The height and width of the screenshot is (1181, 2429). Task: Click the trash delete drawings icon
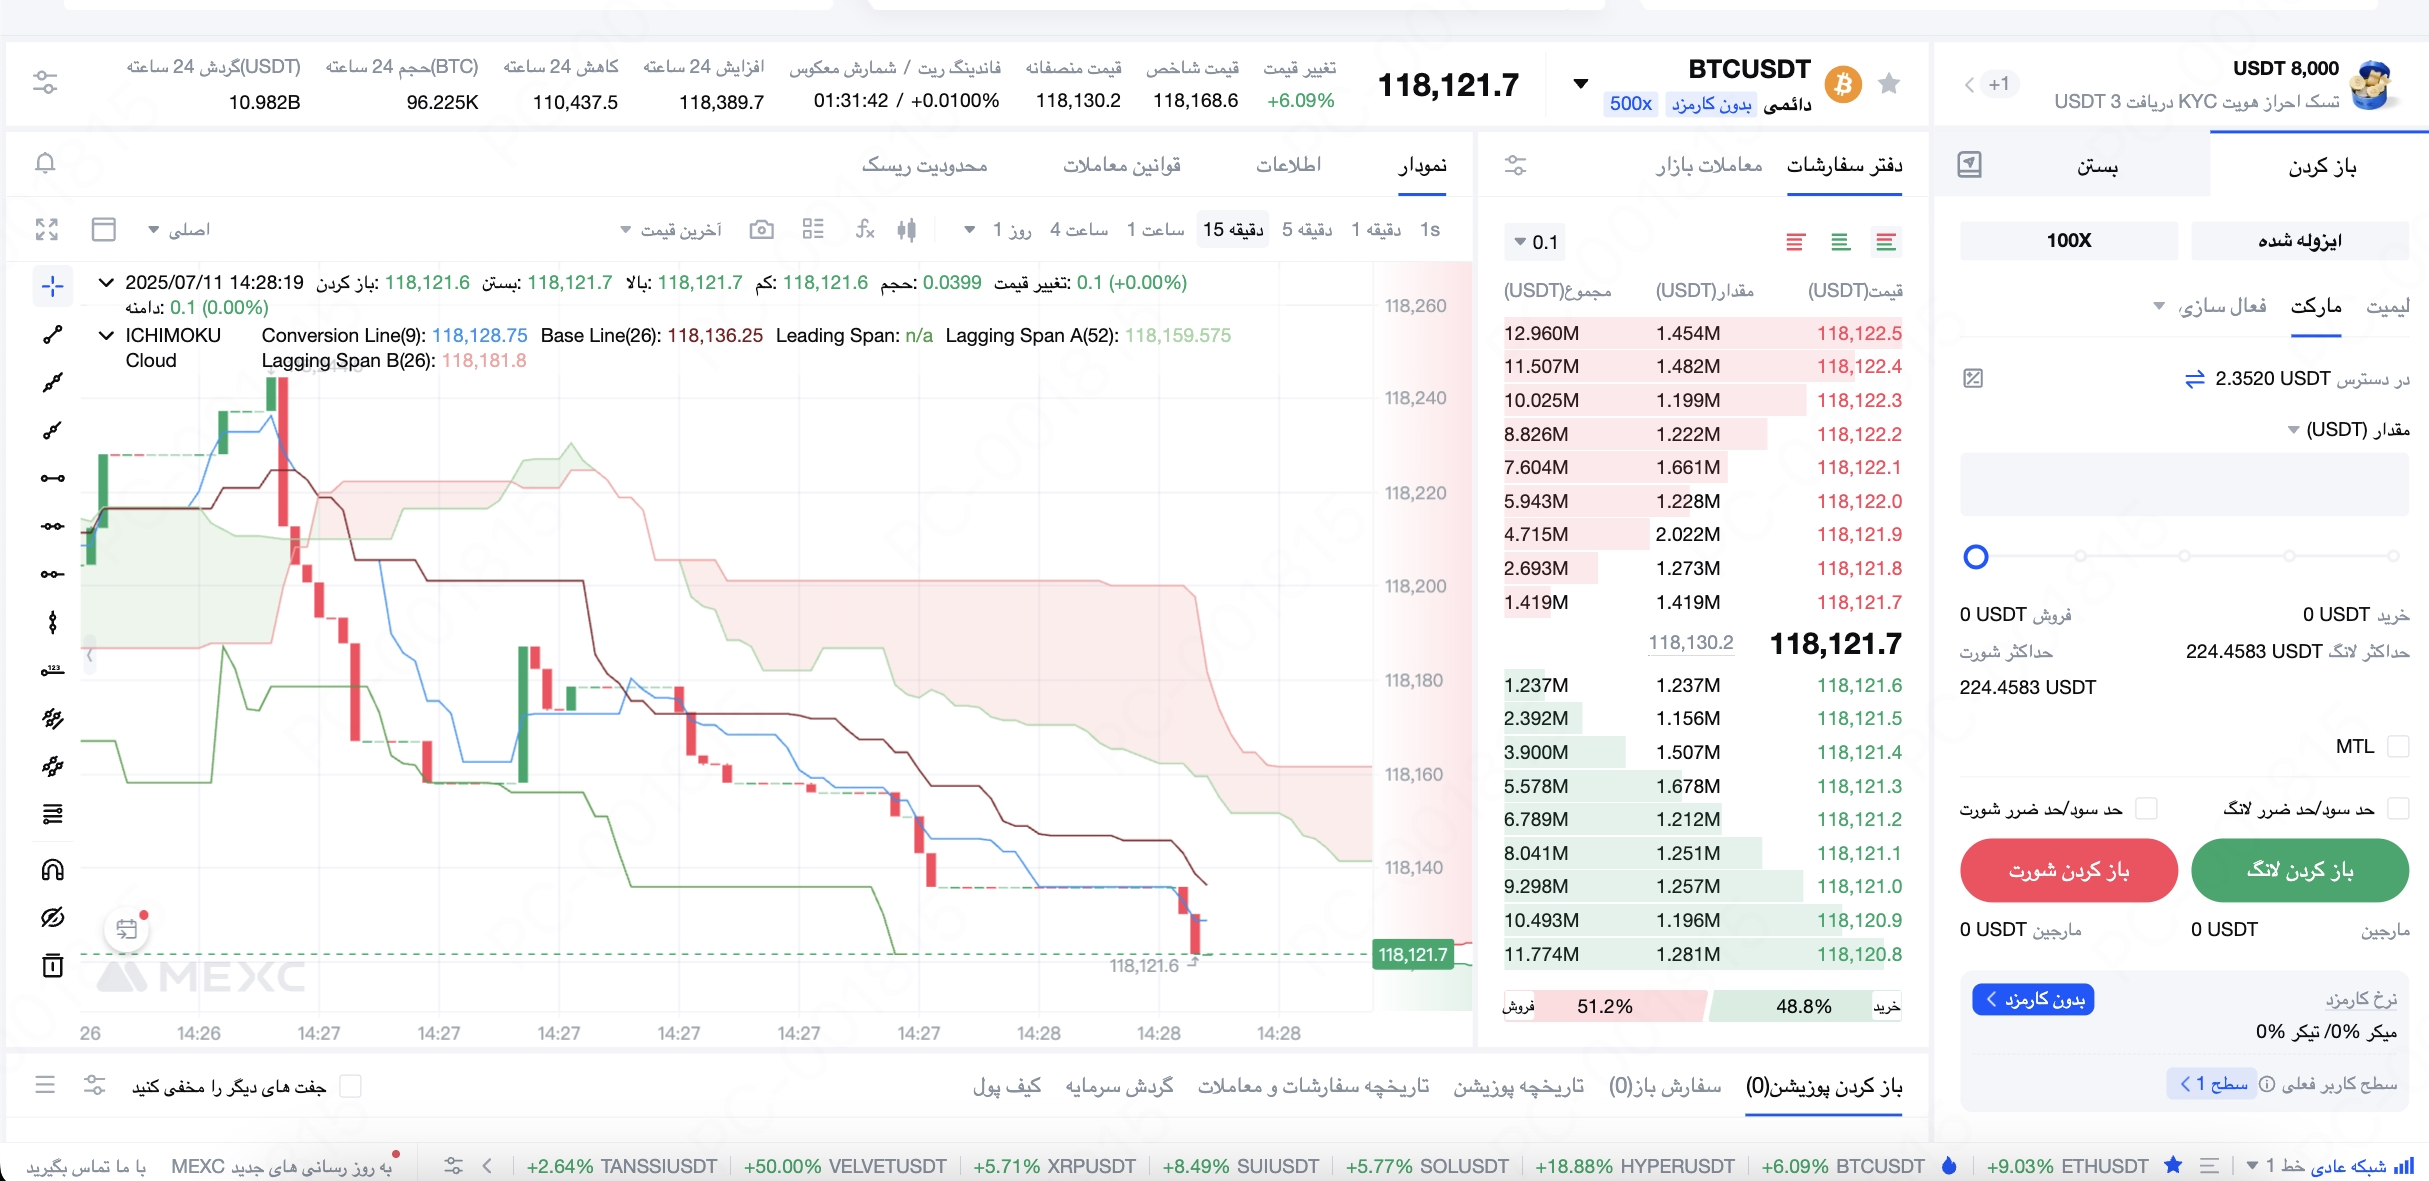click(x=53, y=965)
